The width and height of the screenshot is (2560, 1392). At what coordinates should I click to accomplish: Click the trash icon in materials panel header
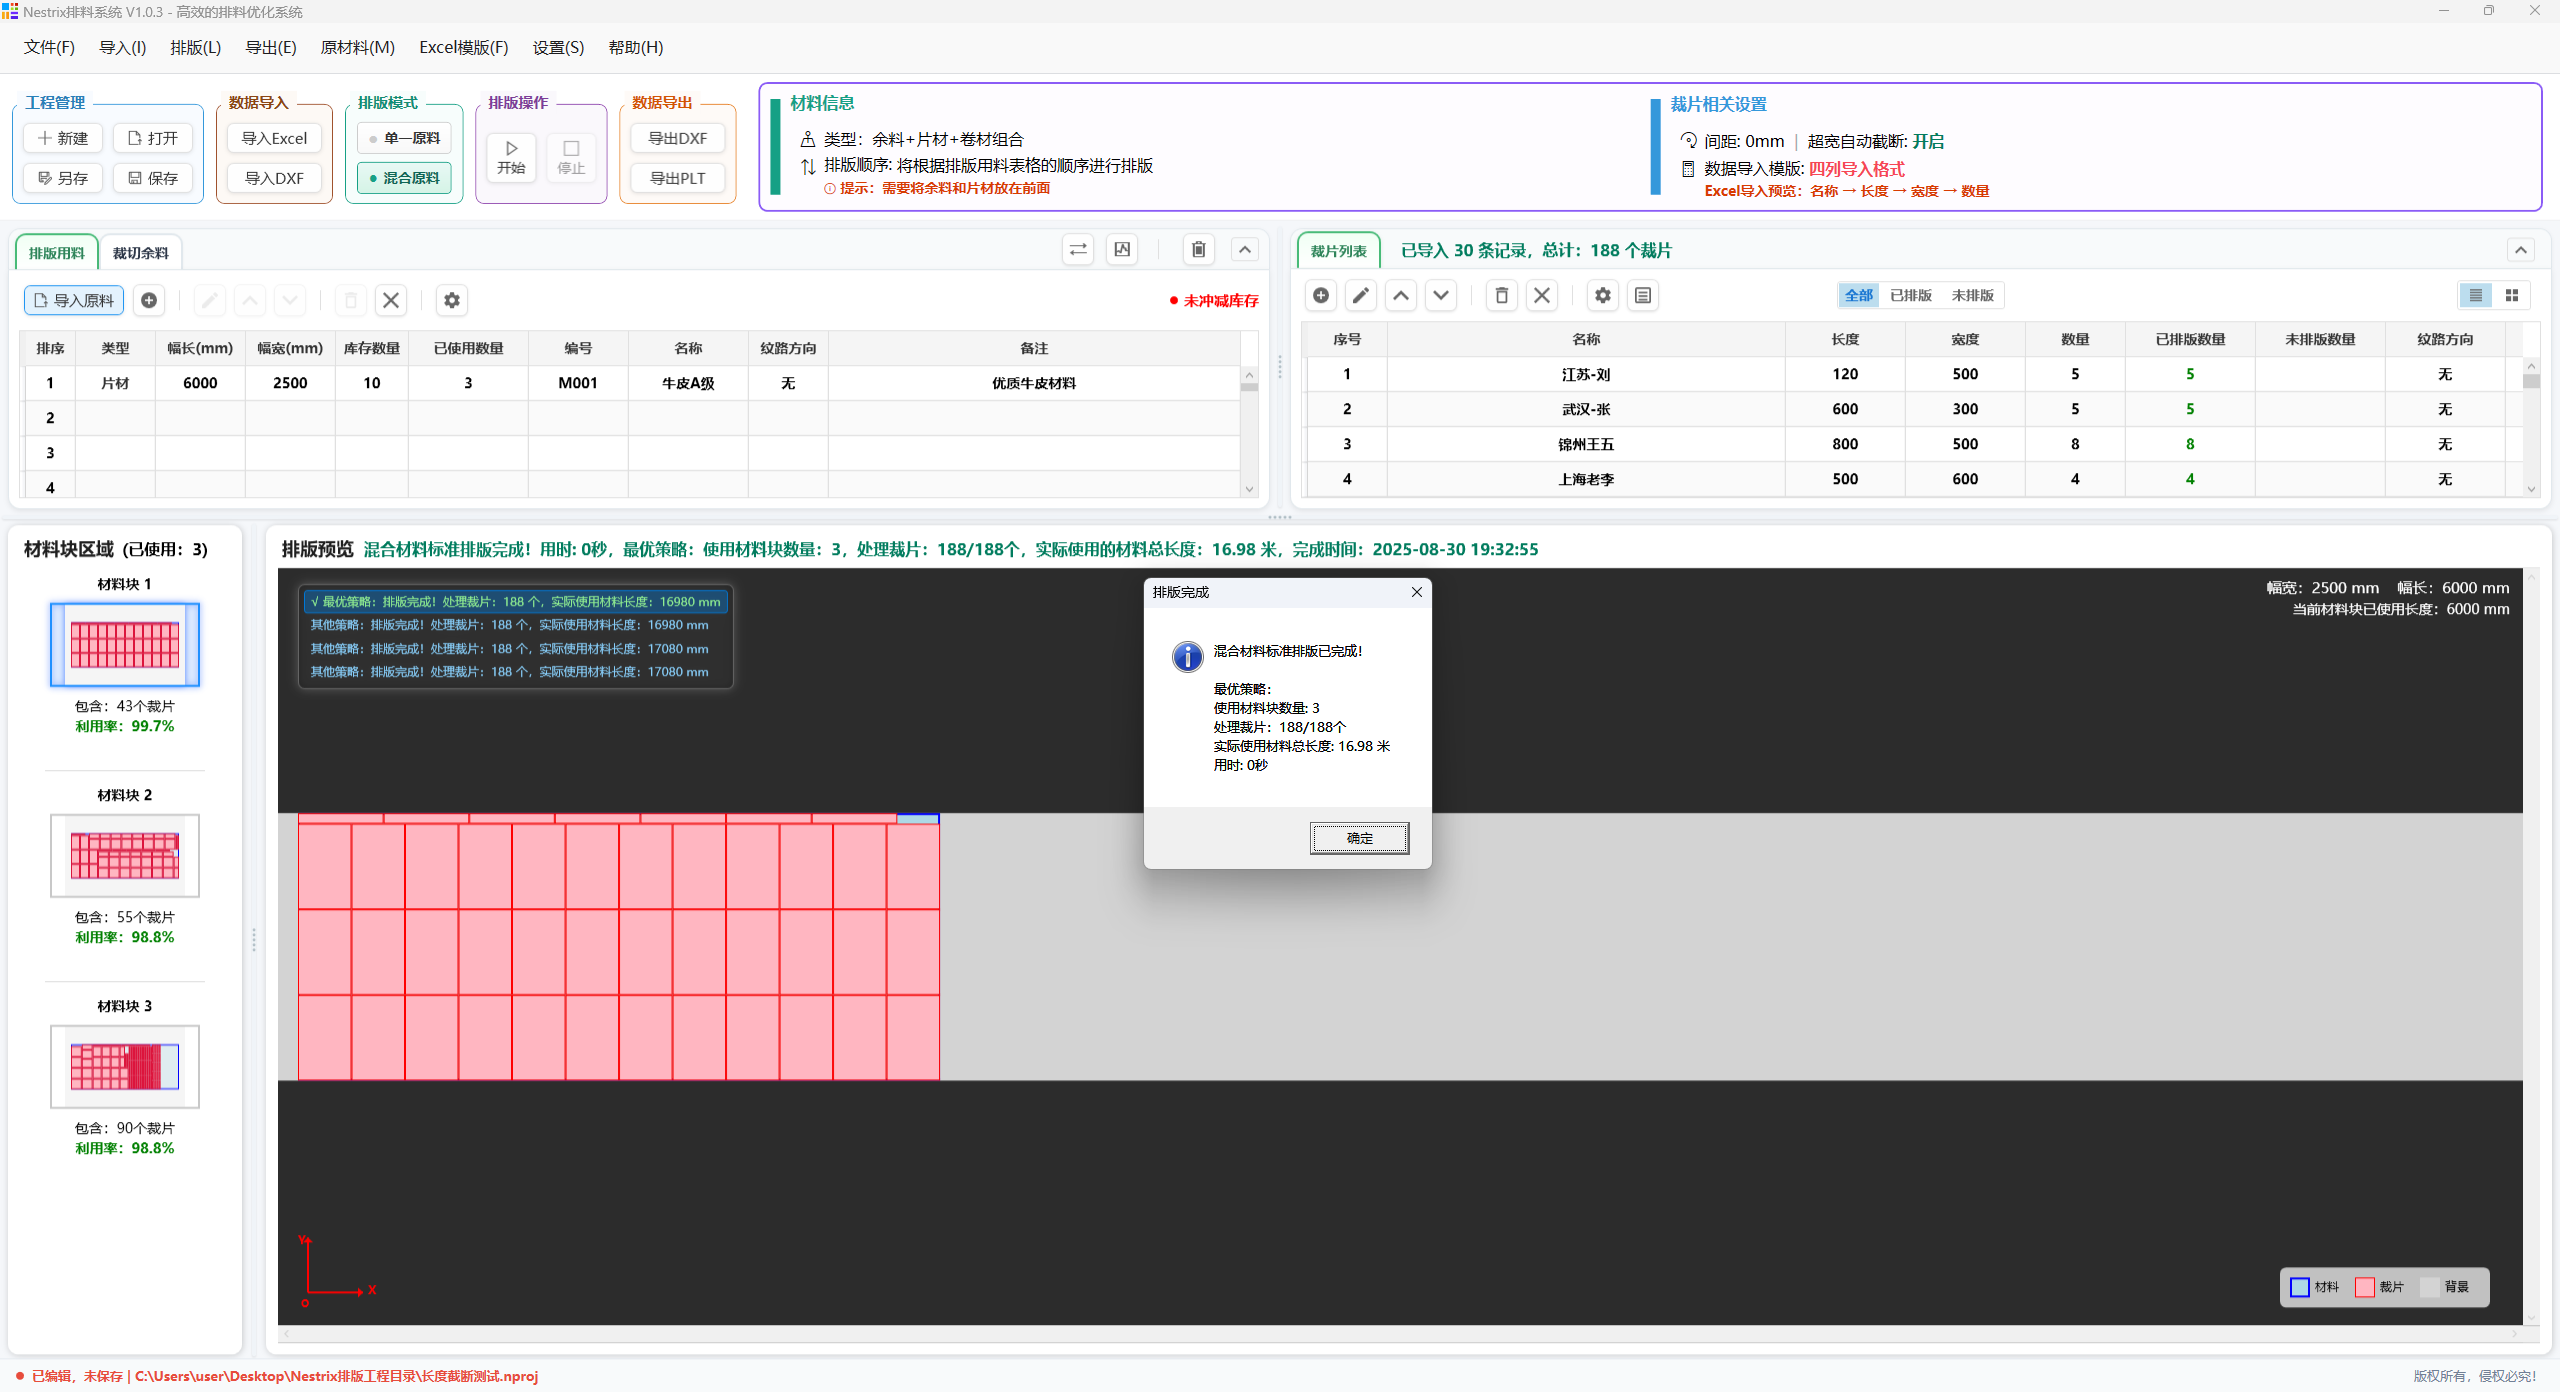1198,250
